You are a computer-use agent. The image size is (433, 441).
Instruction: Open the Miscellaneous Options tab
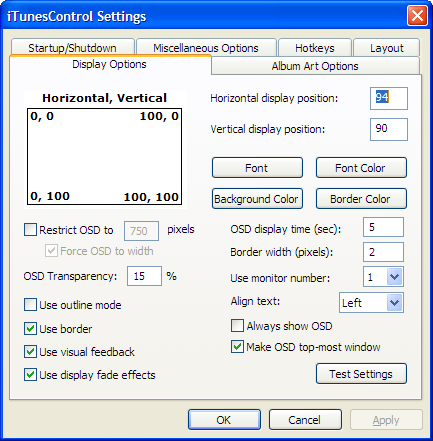coord(206,47)
